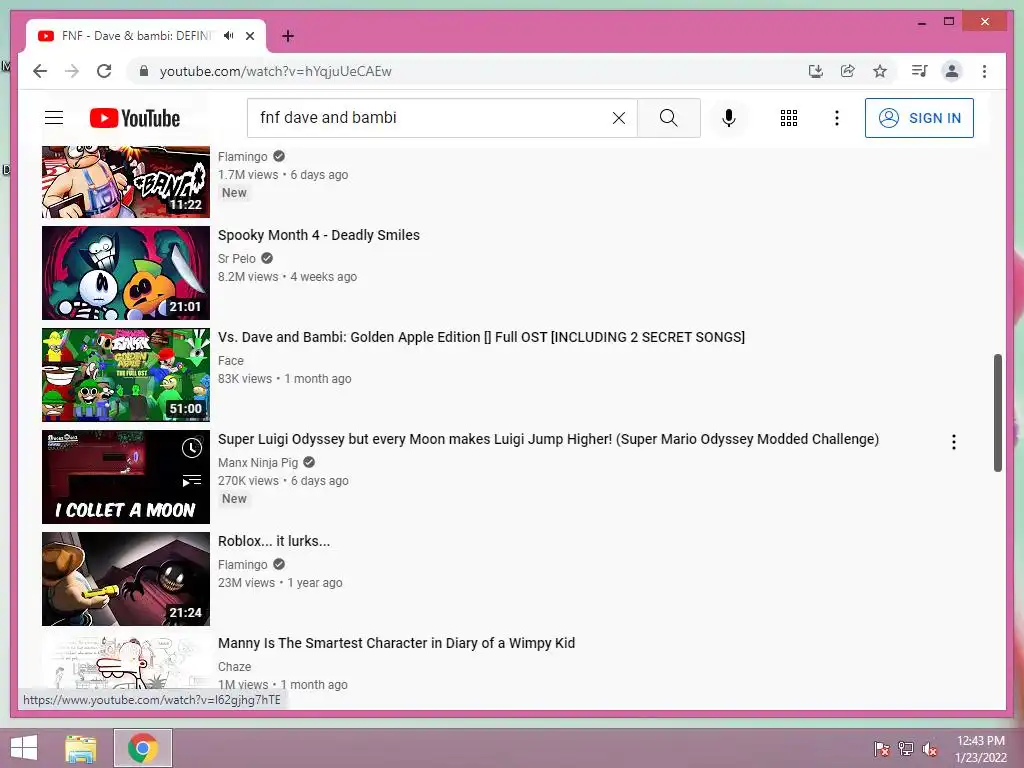This screenshot has width=1024, height=768.
Task: Open the three-dot action menu for Super Luigi video
Action: (953, 442)
